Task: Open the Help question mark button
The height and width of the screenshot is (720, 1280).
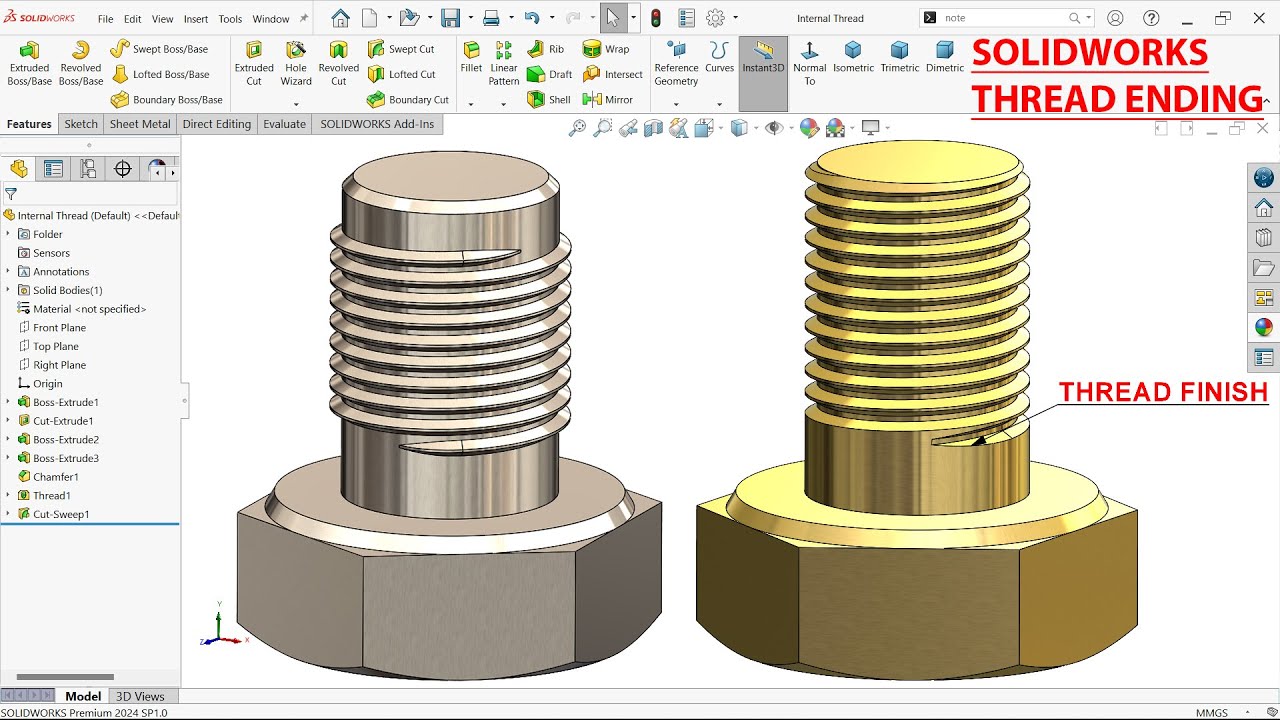Action: tap(1151, 18)
